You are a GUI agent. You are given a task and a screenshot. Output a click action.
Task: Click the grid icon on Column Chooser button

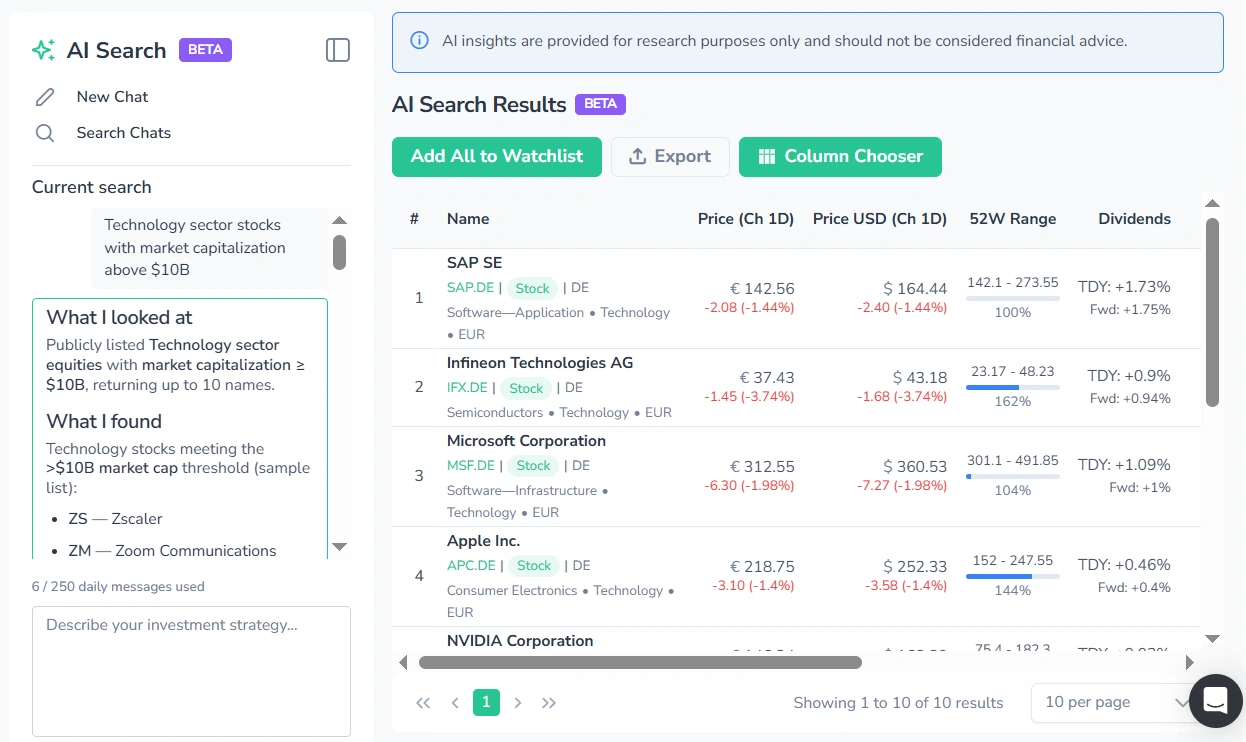tap(764, 156)
